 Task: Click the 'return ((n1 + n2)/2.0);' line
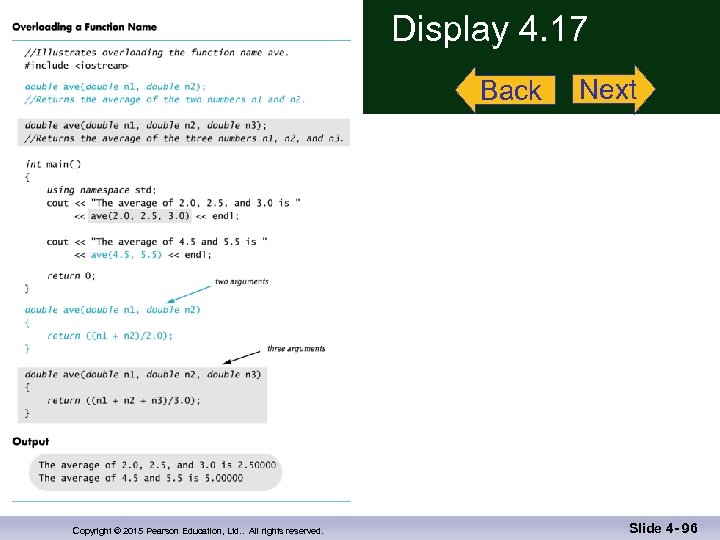tap(110, 336)
